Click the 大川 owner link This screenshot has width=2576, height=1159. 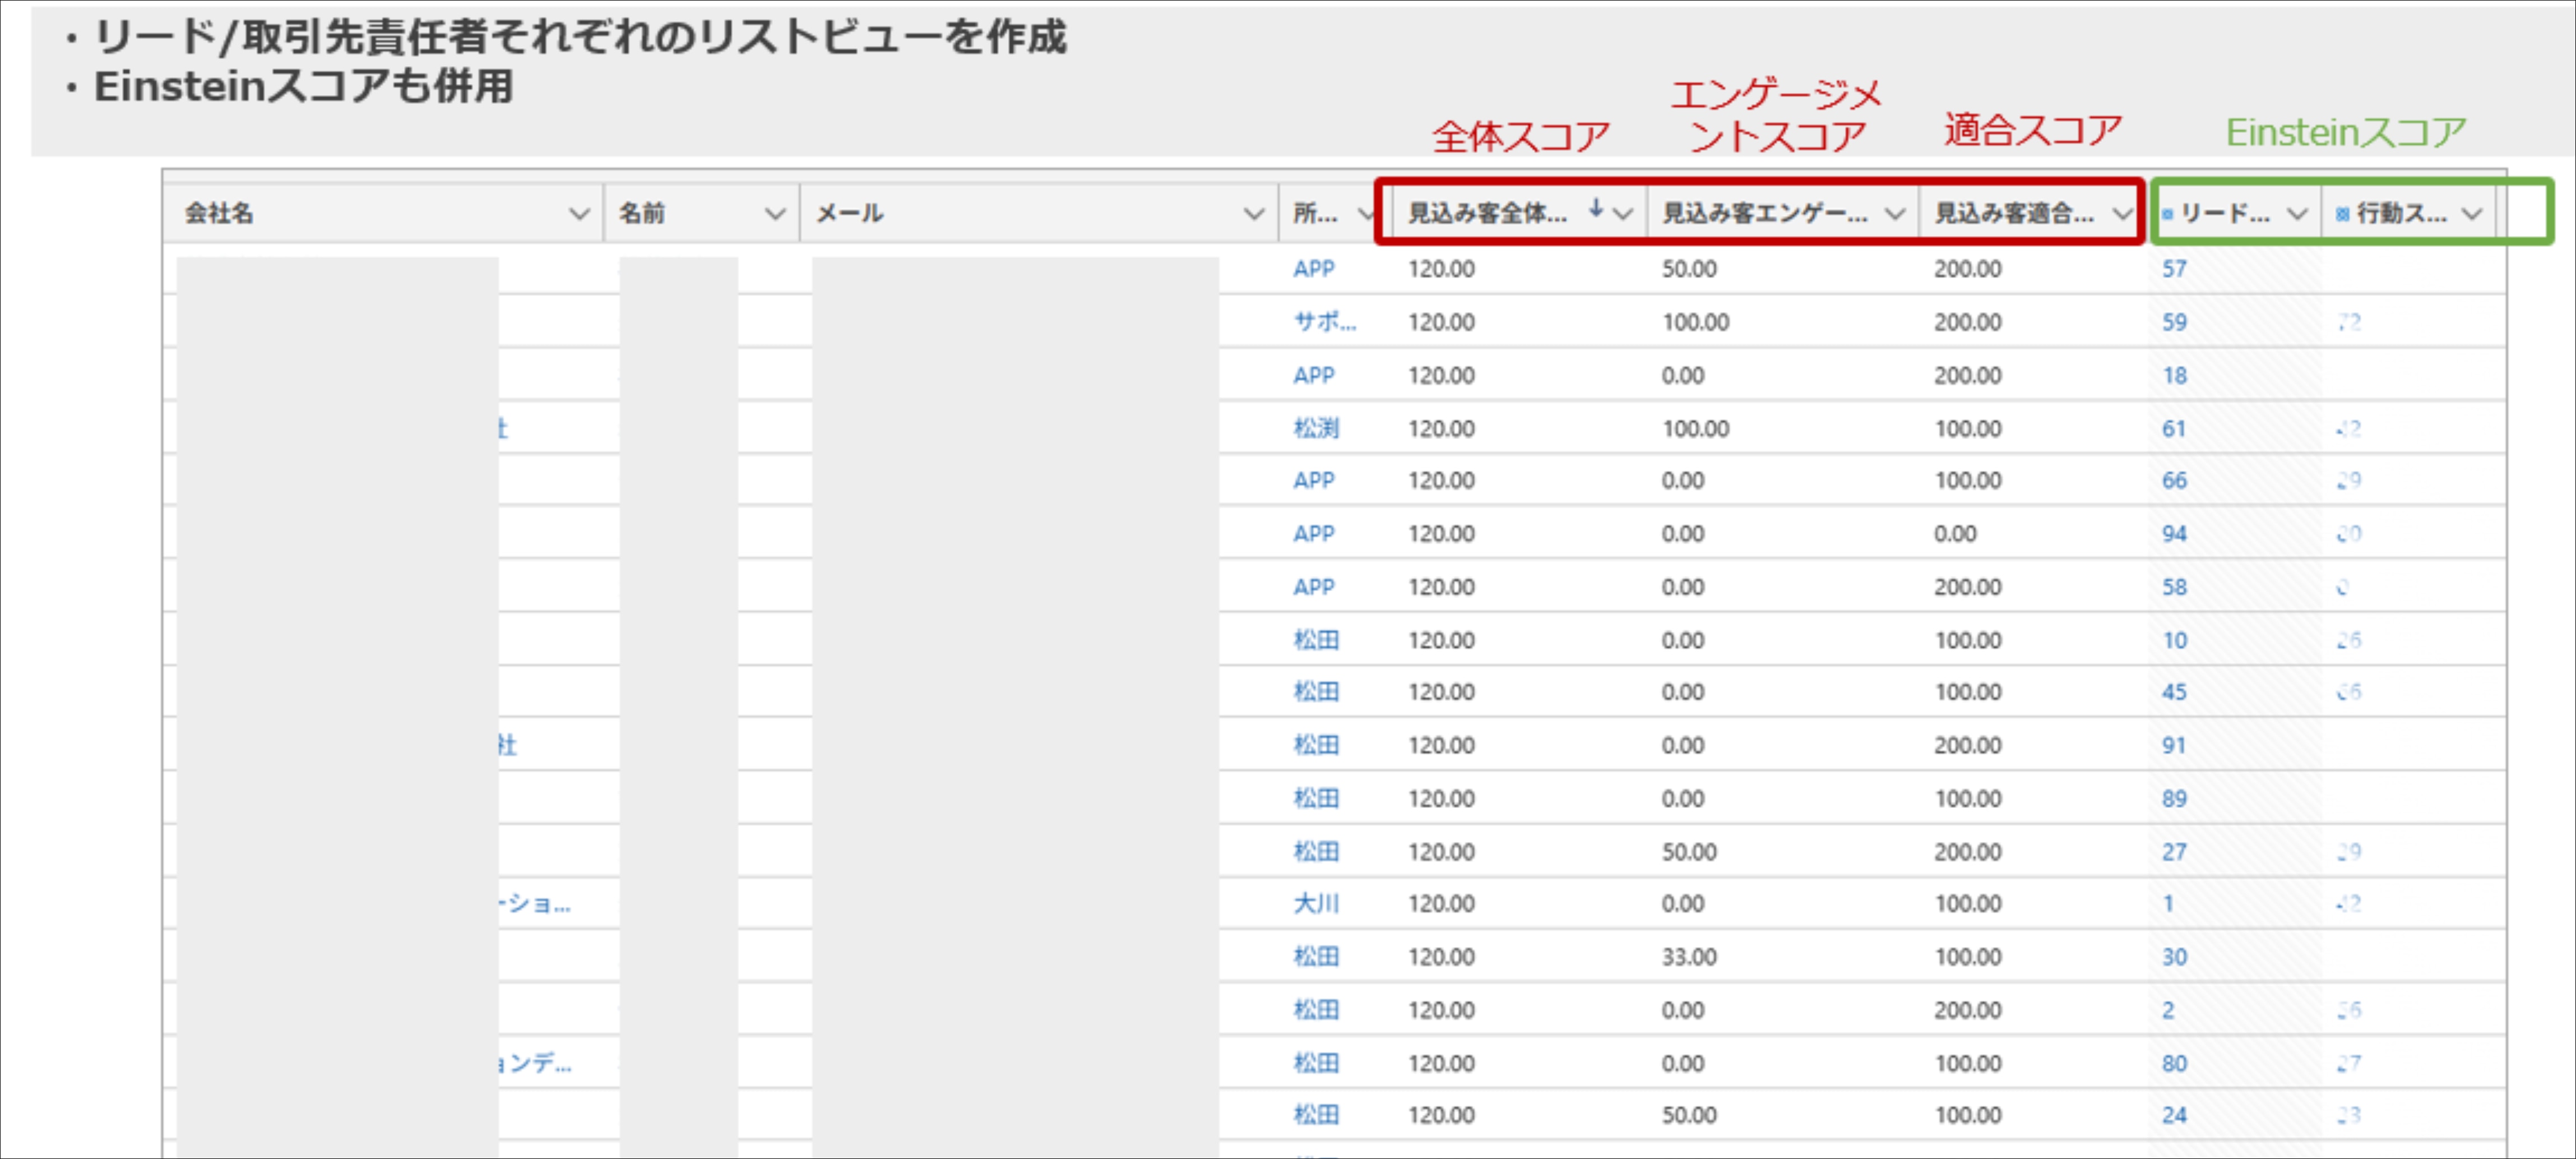1315,904
